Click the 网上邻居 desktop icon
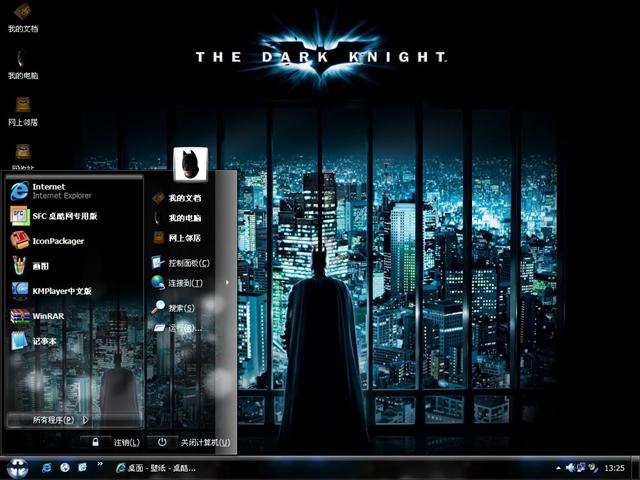 pos(22,111)
